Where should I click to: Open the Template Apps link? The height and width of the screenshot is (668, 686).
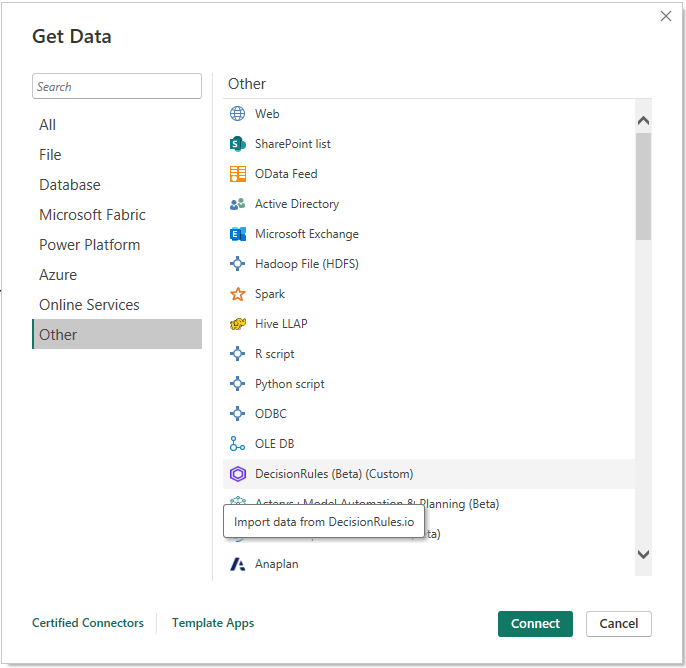click(213, 623)
